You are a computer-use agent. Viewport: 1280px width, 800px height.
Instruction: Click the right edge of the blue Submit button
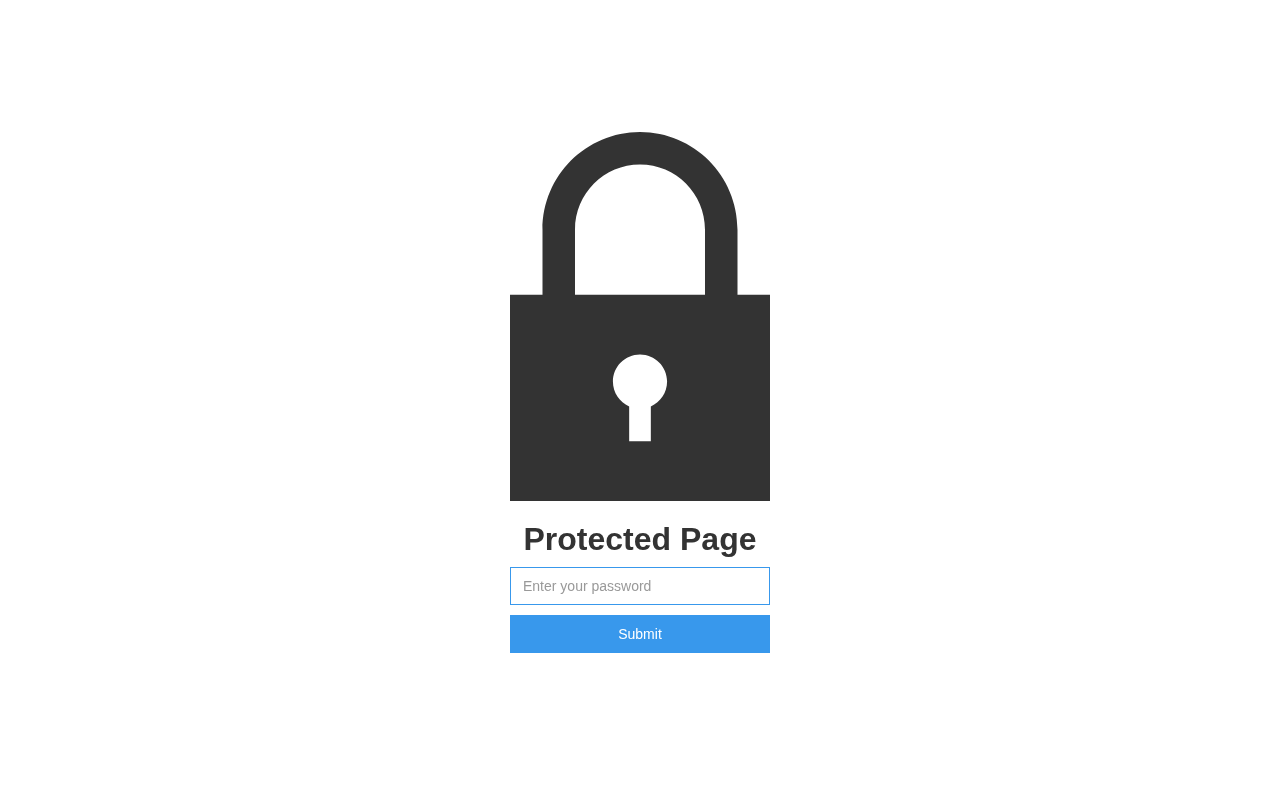(x=764, y=634)
